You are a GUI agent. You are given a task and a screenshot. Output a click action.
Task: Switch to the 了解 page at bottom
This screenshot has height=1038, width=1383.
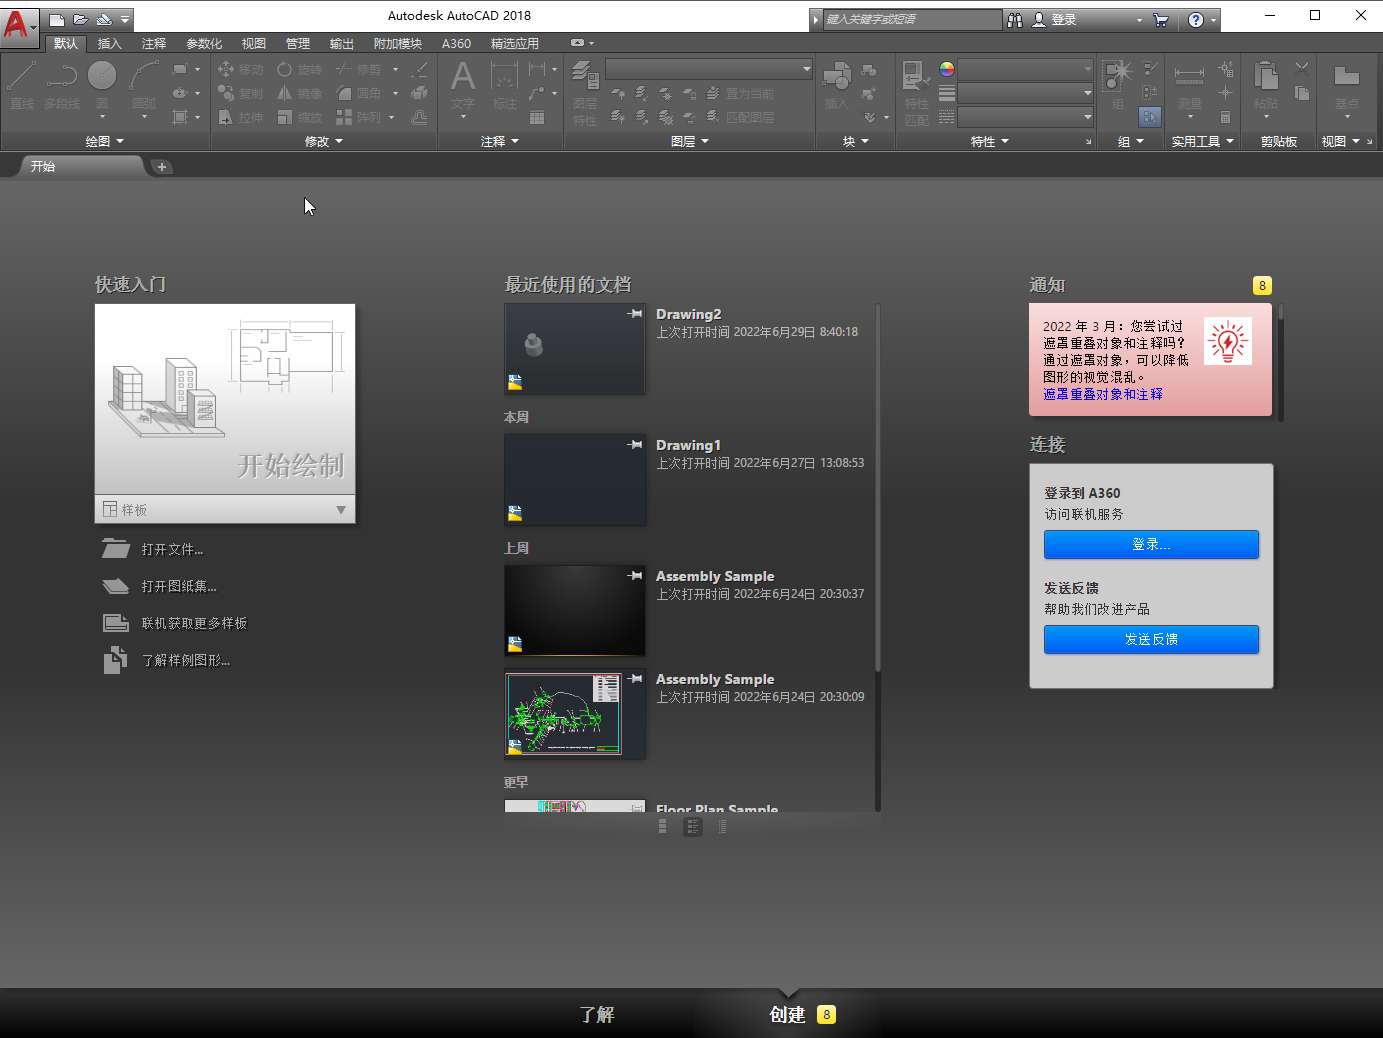click(597, 1014)
